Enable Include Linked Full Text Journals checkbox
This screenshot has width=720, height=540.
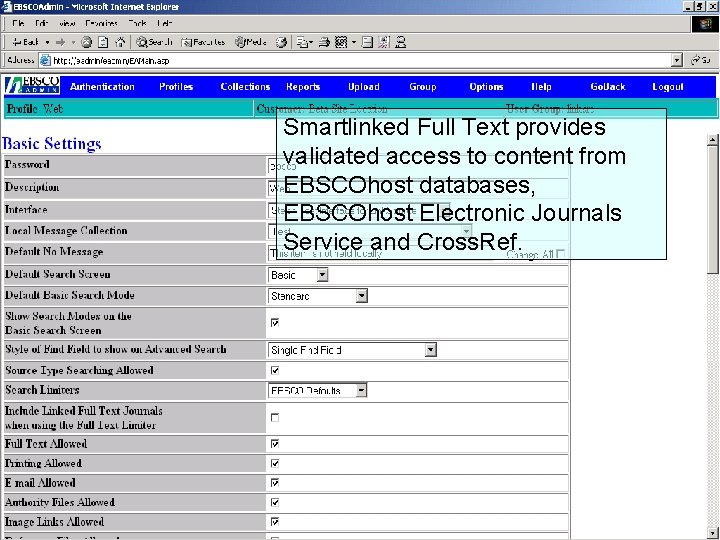(x=275, y=417)
